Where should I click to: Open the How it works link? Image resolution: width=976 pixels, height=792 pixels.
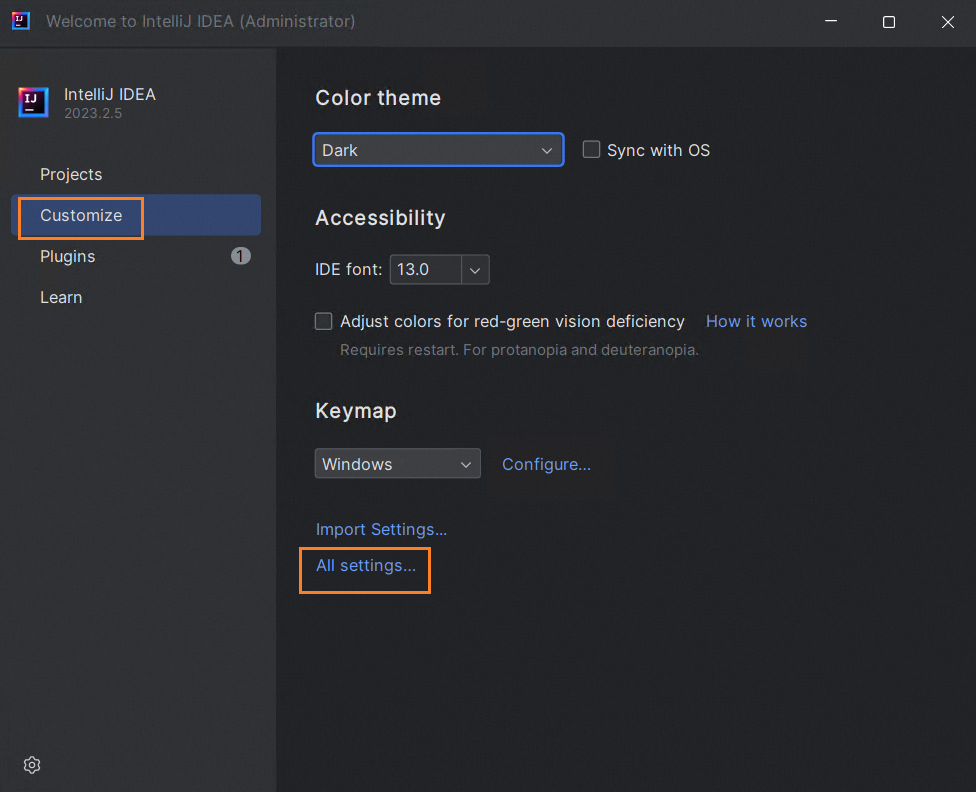tap(756, 321)
